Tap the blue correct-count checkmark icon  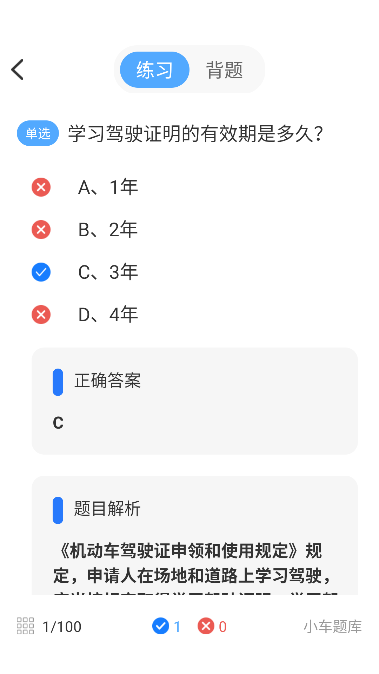click(160, 626)
